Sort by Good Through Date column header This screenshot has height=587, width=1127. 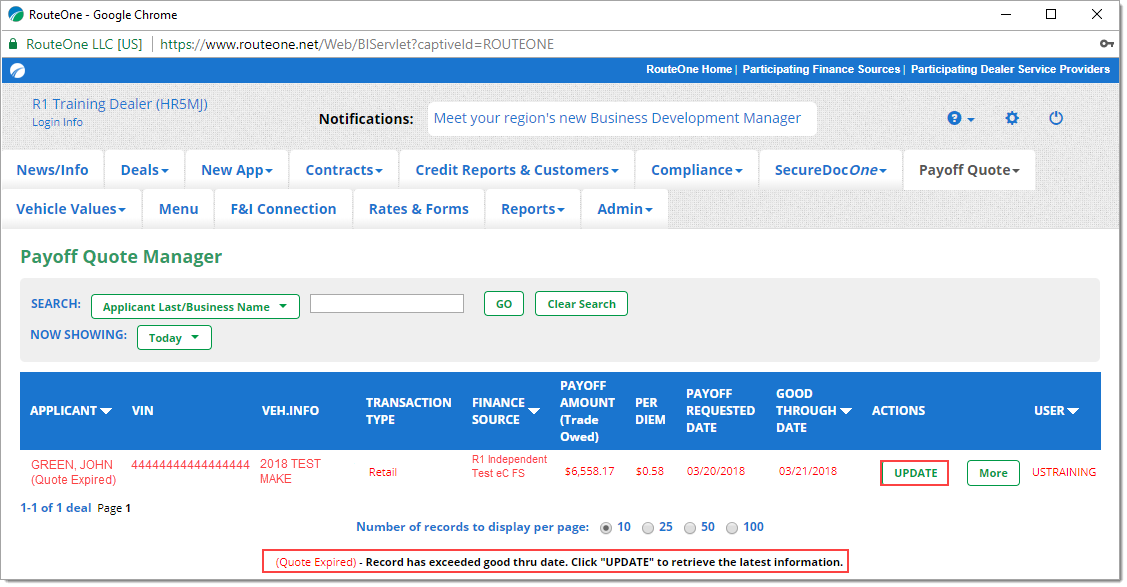coord(814,411)
